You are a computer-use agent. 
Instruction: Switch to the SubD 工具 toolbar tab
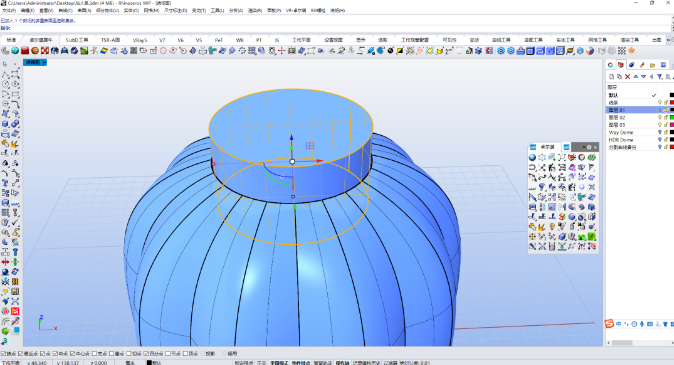pos(77,40)
